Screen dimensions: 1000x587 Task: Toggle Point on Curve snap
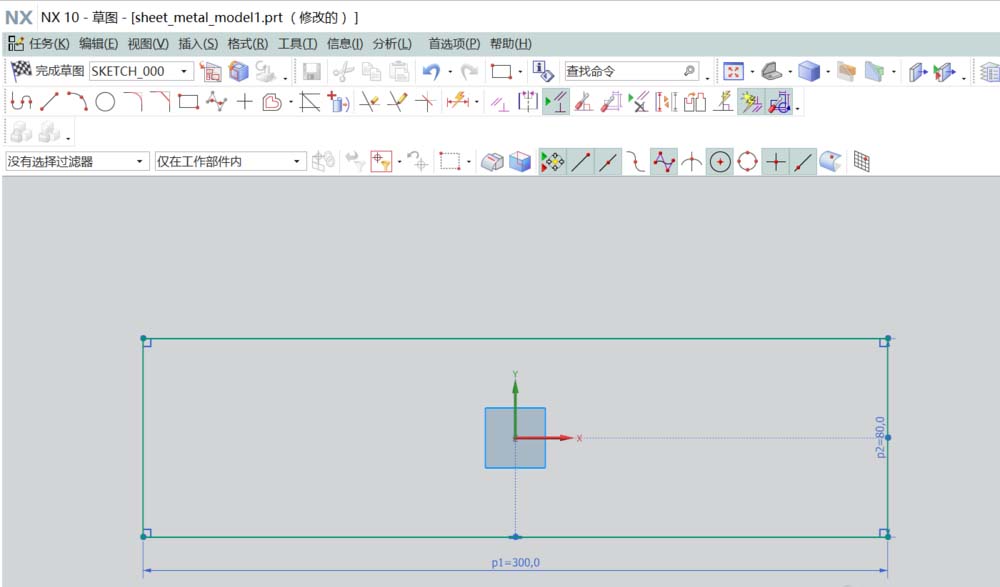pyautogui.click(x=803, y=162)
